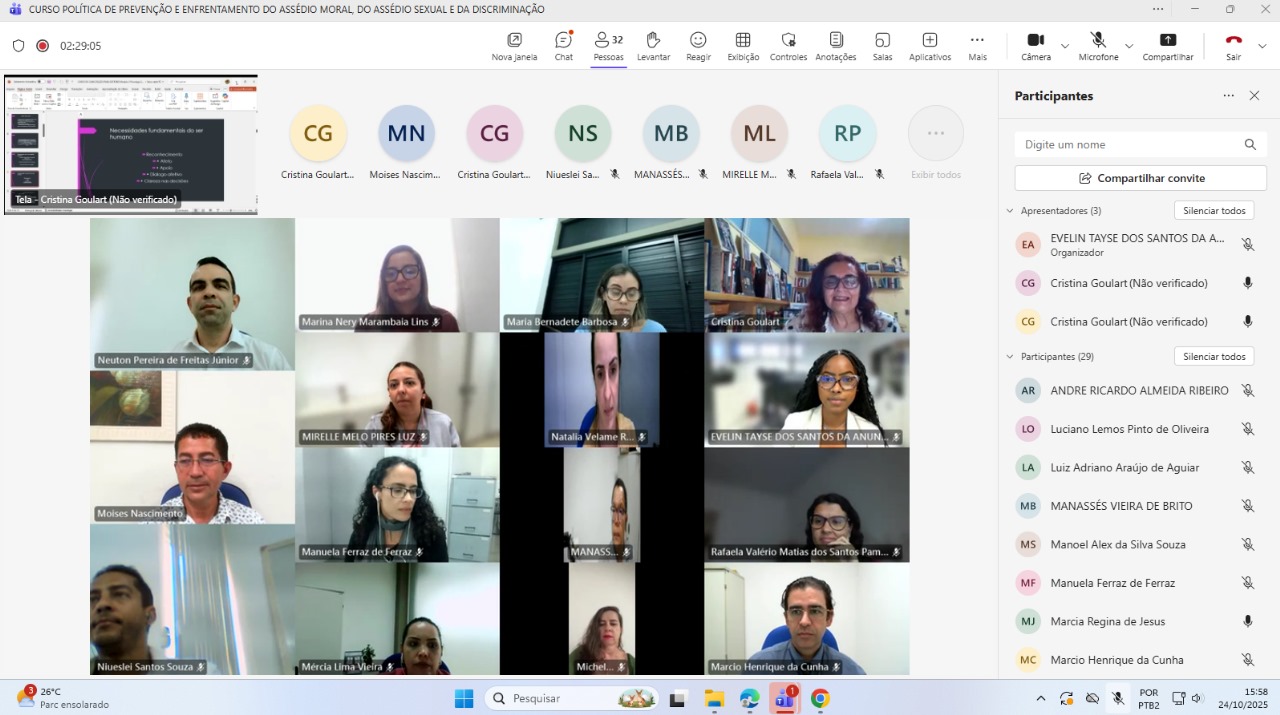Screen dimensions: 1280x715
Task: Open the microphone options dropdown arrow
Action: tap(1129, 46)
